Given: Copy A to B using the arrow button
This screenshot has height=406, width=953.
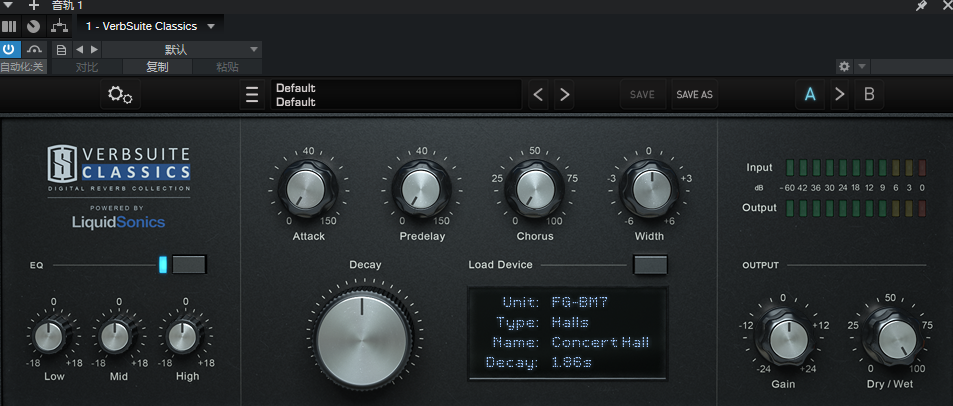Looking at the screenshot, I should pos(839,95).
